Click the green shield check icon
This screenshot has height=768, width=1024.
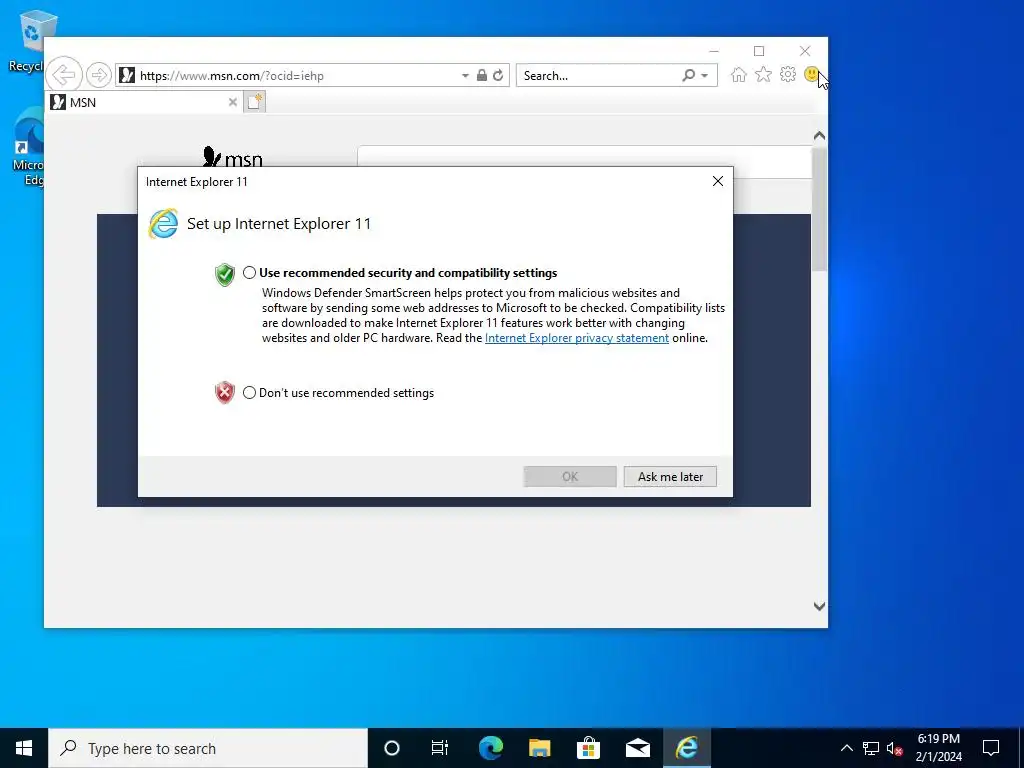[x=225, y=275]
